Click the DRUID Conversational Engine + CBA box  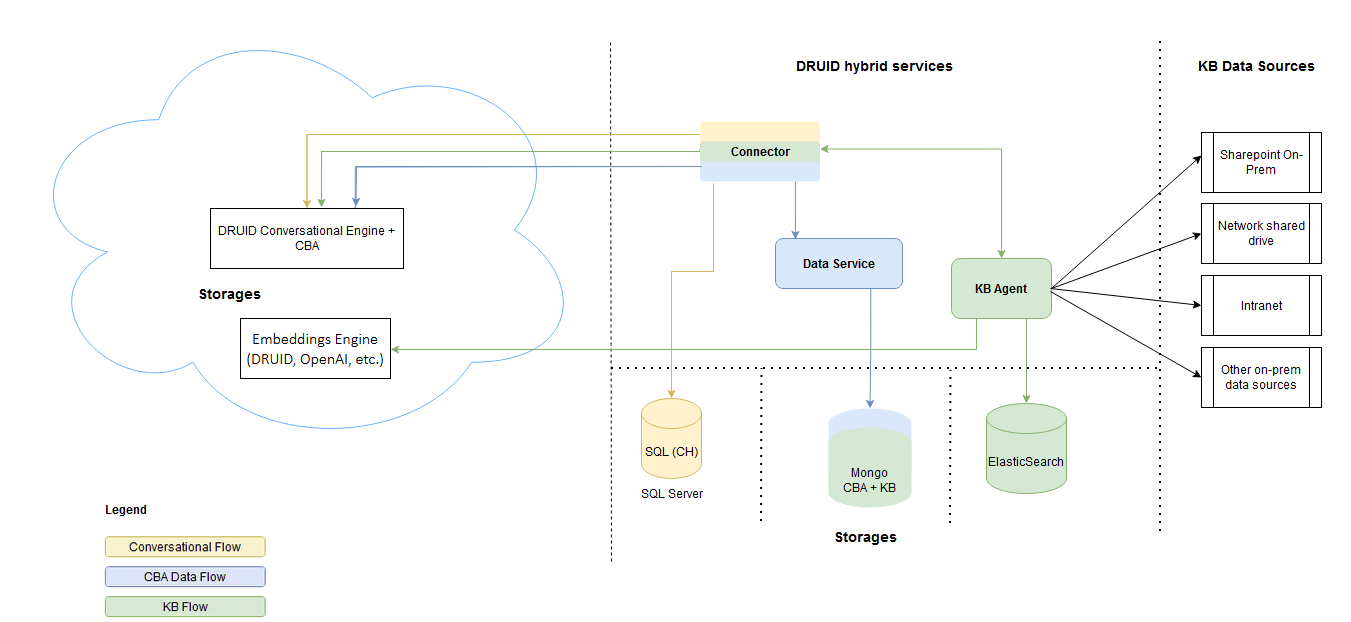click(307, 238)
